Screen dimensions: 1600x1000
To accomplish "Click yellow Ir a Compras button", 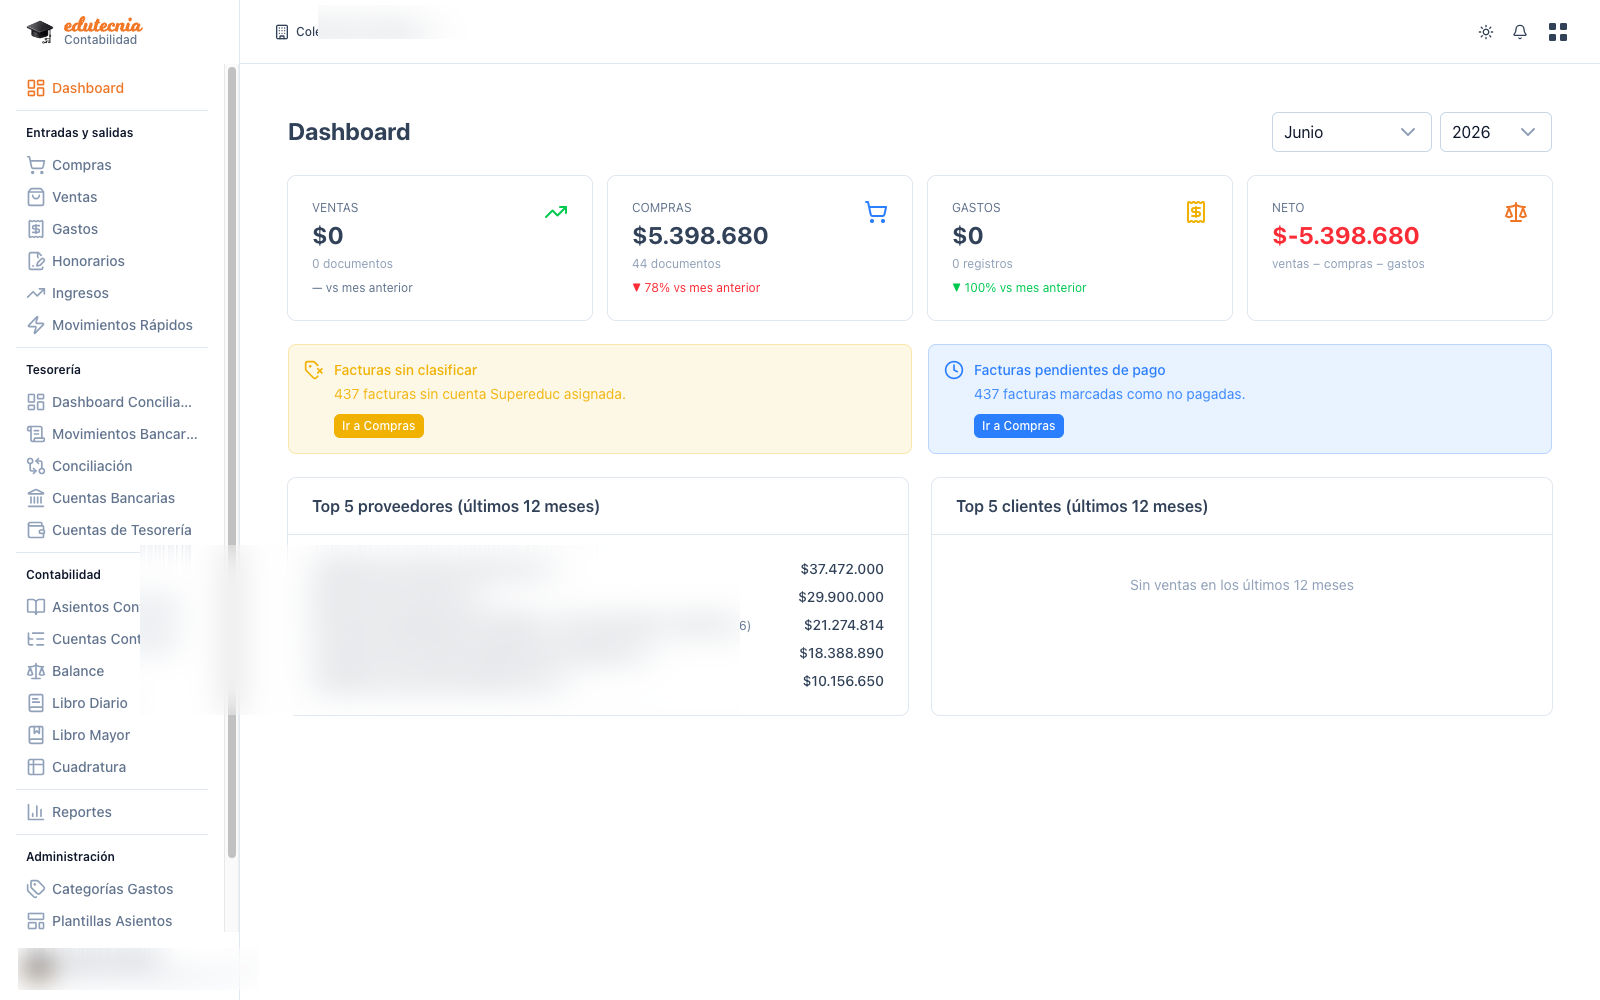I will click(379, 426).
